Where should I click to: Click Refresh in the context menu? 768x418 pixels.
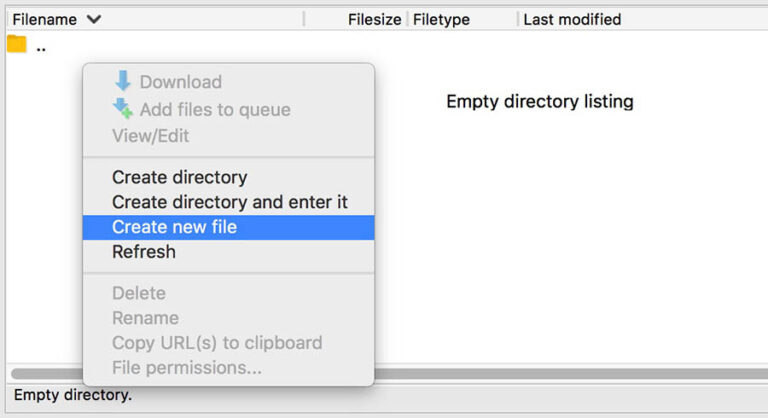[143, 252]
